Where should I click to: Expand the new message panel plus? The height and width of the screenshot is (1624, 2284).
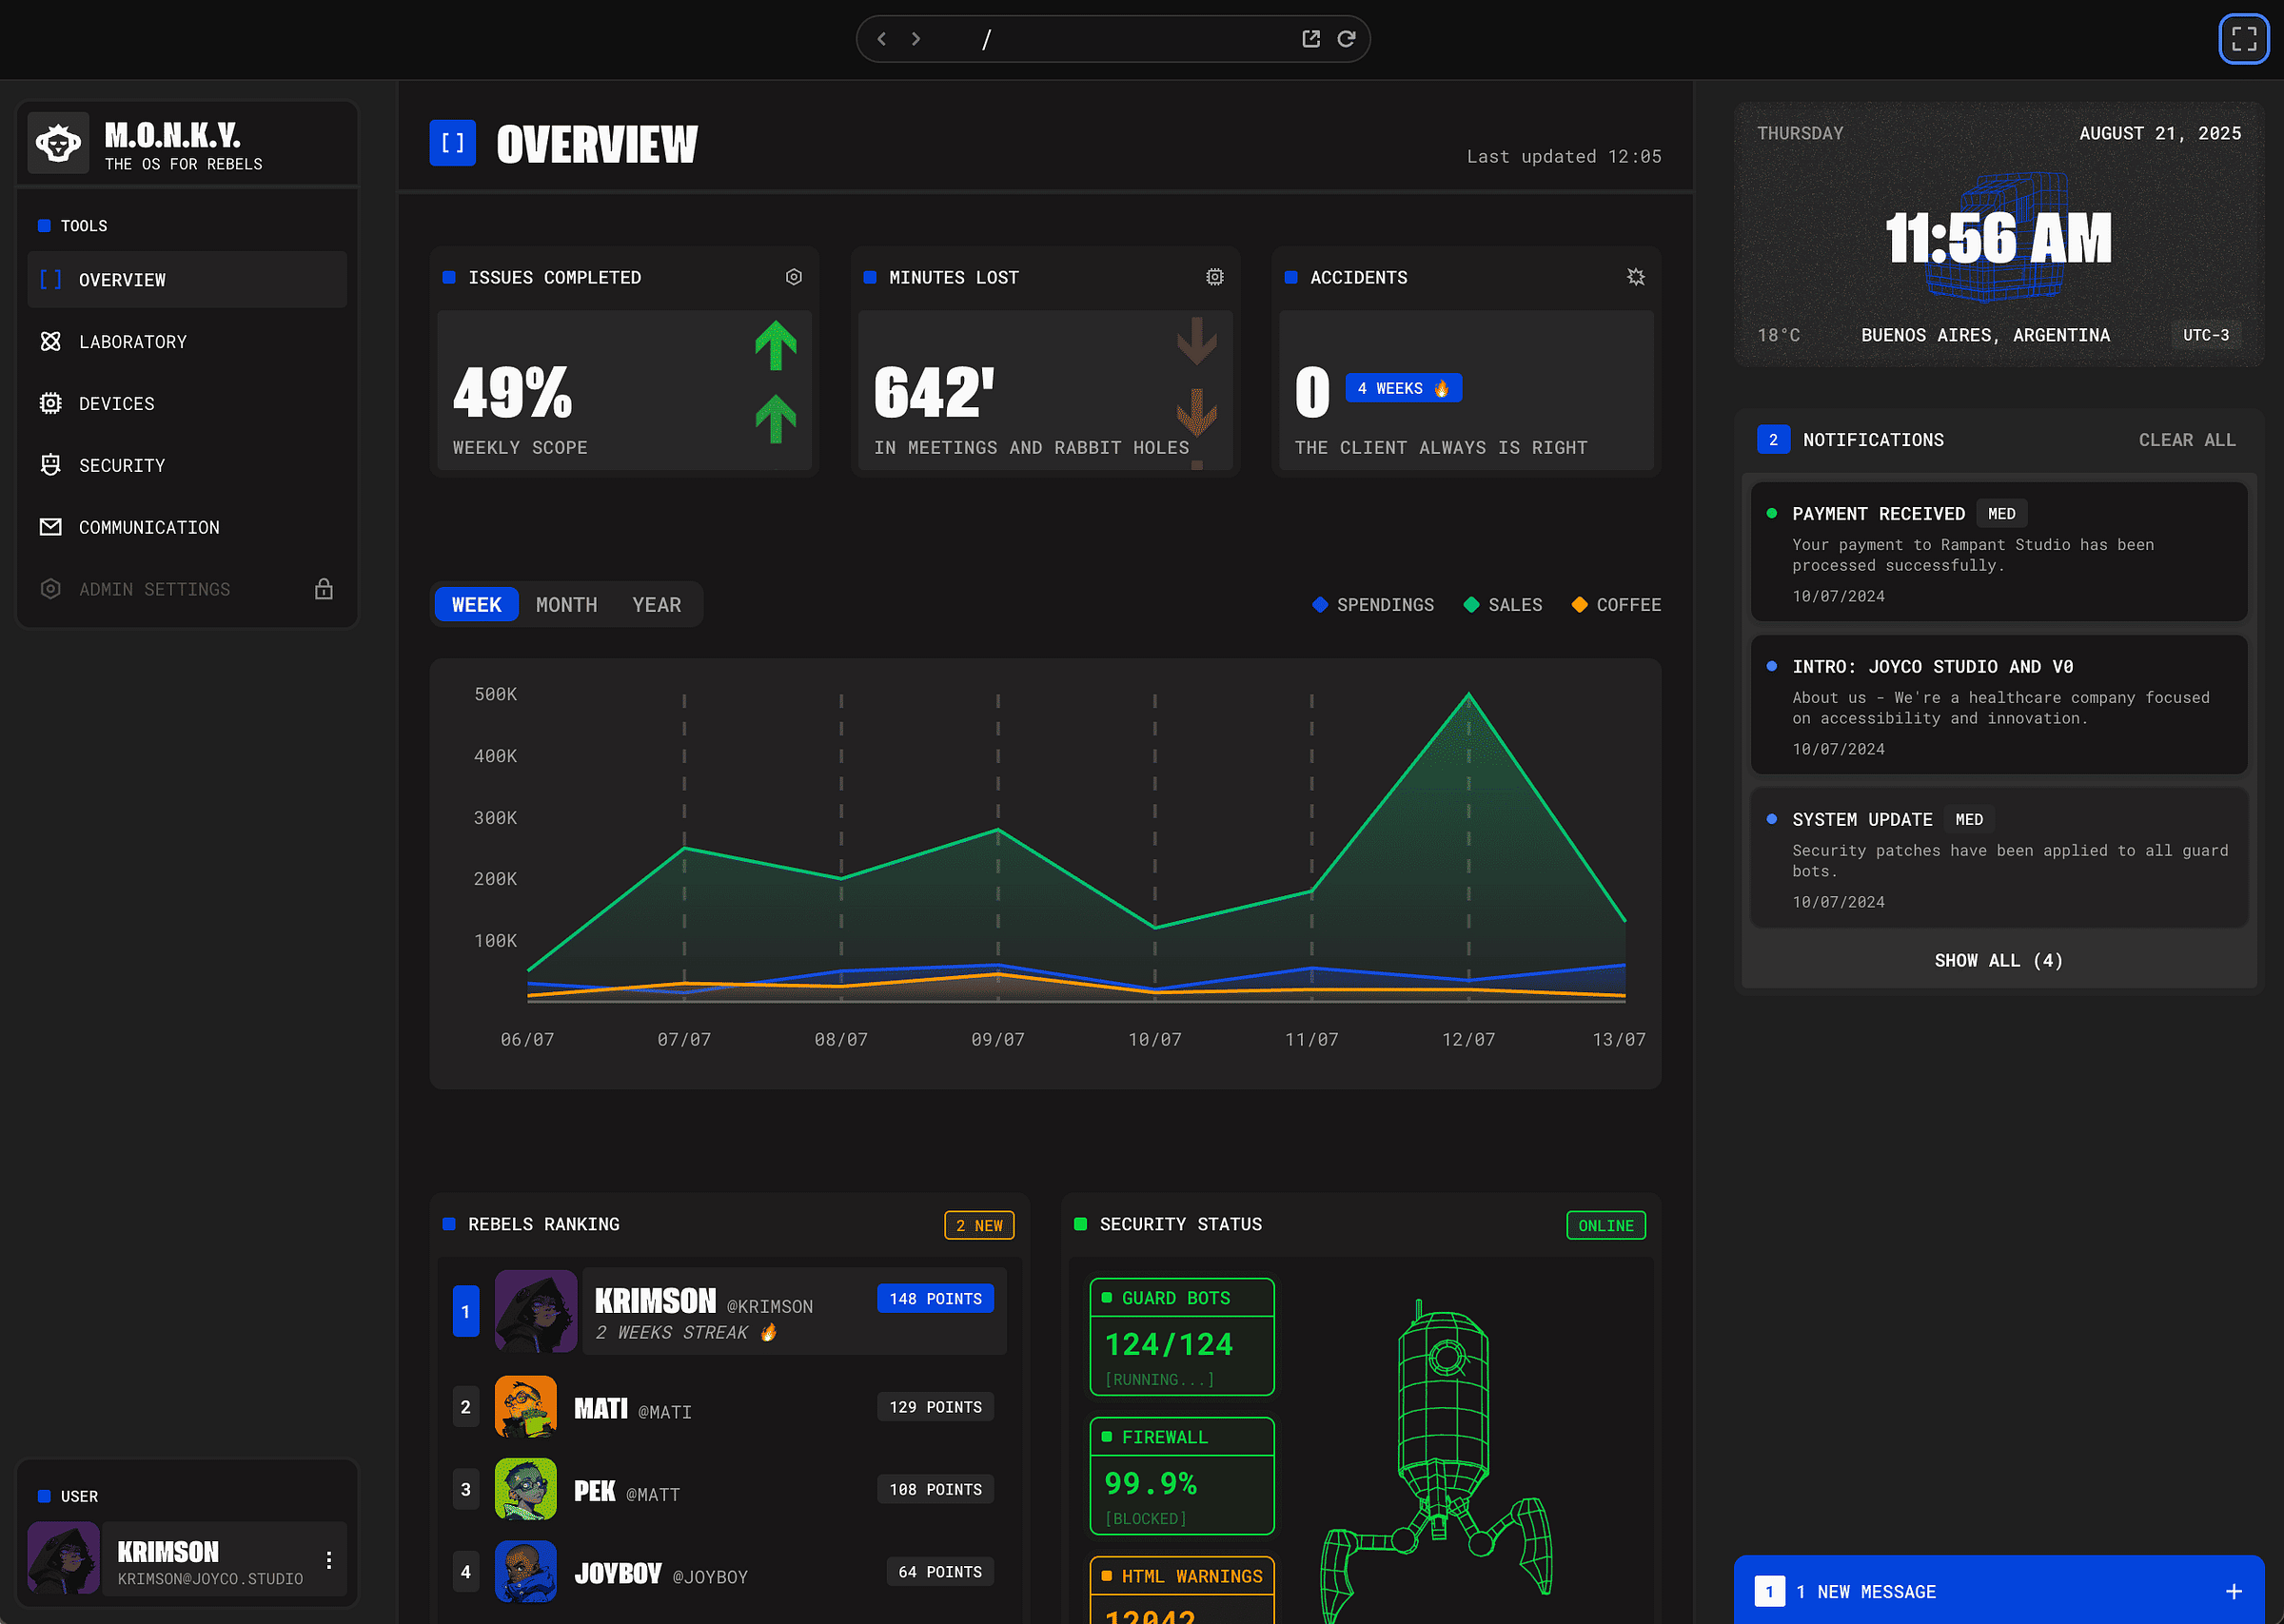pyautogui.click(x=2233, y=1591)
